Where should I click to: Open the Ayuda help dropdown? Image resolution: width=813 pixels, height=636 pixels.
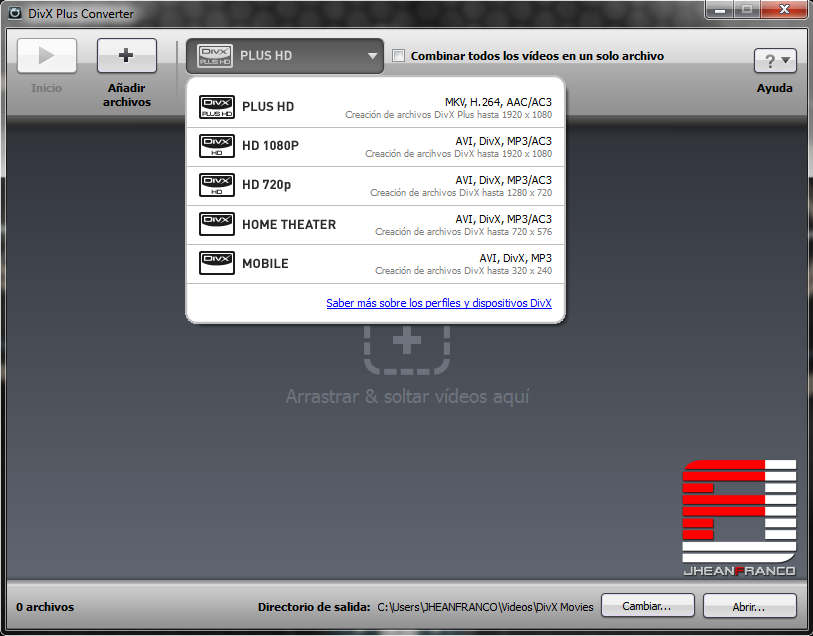pos(775,61)
